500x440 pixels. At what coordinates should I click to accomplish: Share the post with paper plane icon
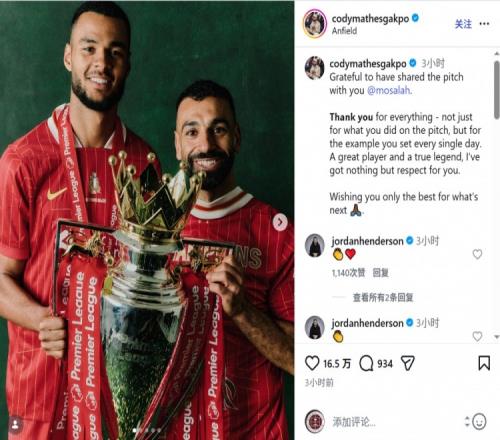(x=407, y=363)
